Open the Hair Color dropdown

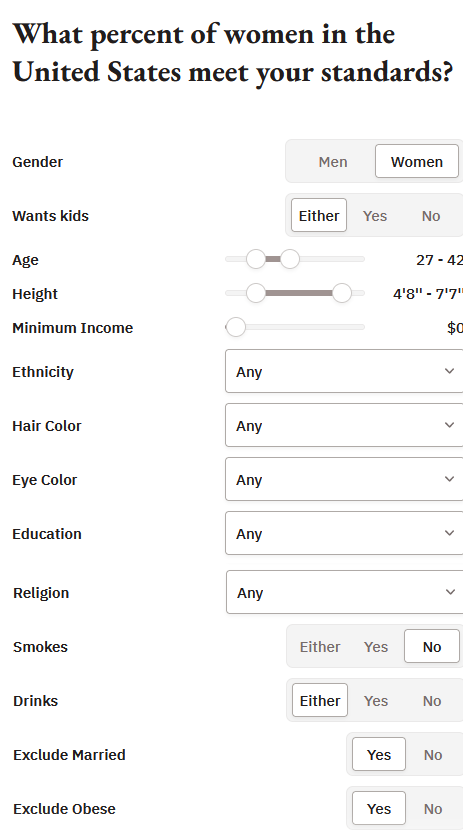(344, 425)
